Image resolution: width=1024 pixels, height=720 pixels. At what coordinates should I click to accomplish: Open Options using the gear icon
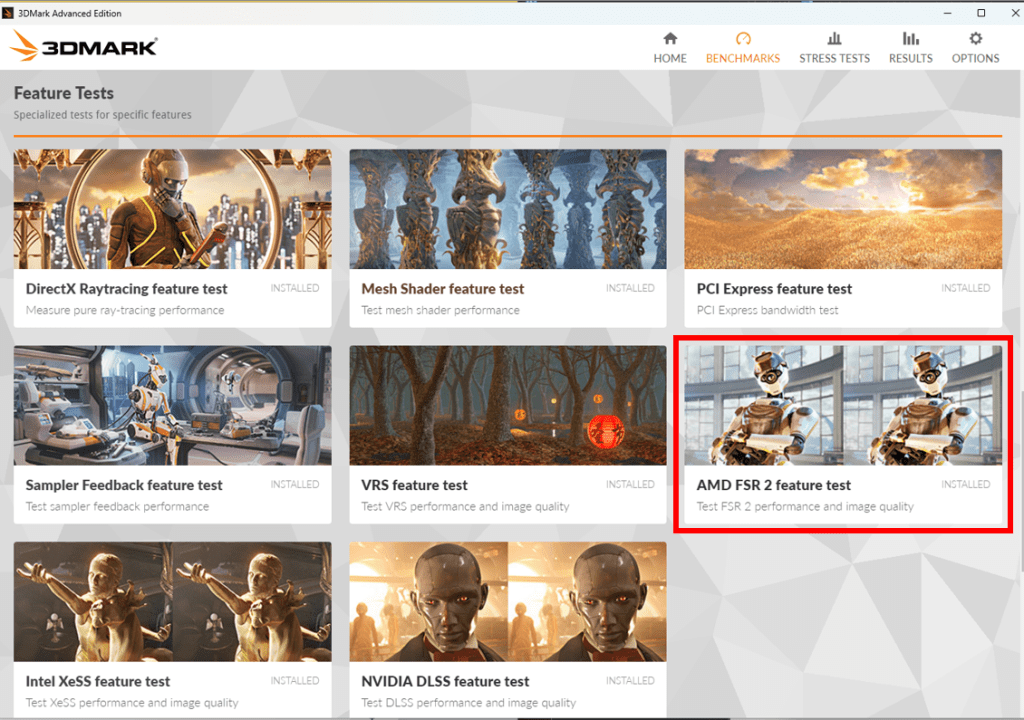975,40
